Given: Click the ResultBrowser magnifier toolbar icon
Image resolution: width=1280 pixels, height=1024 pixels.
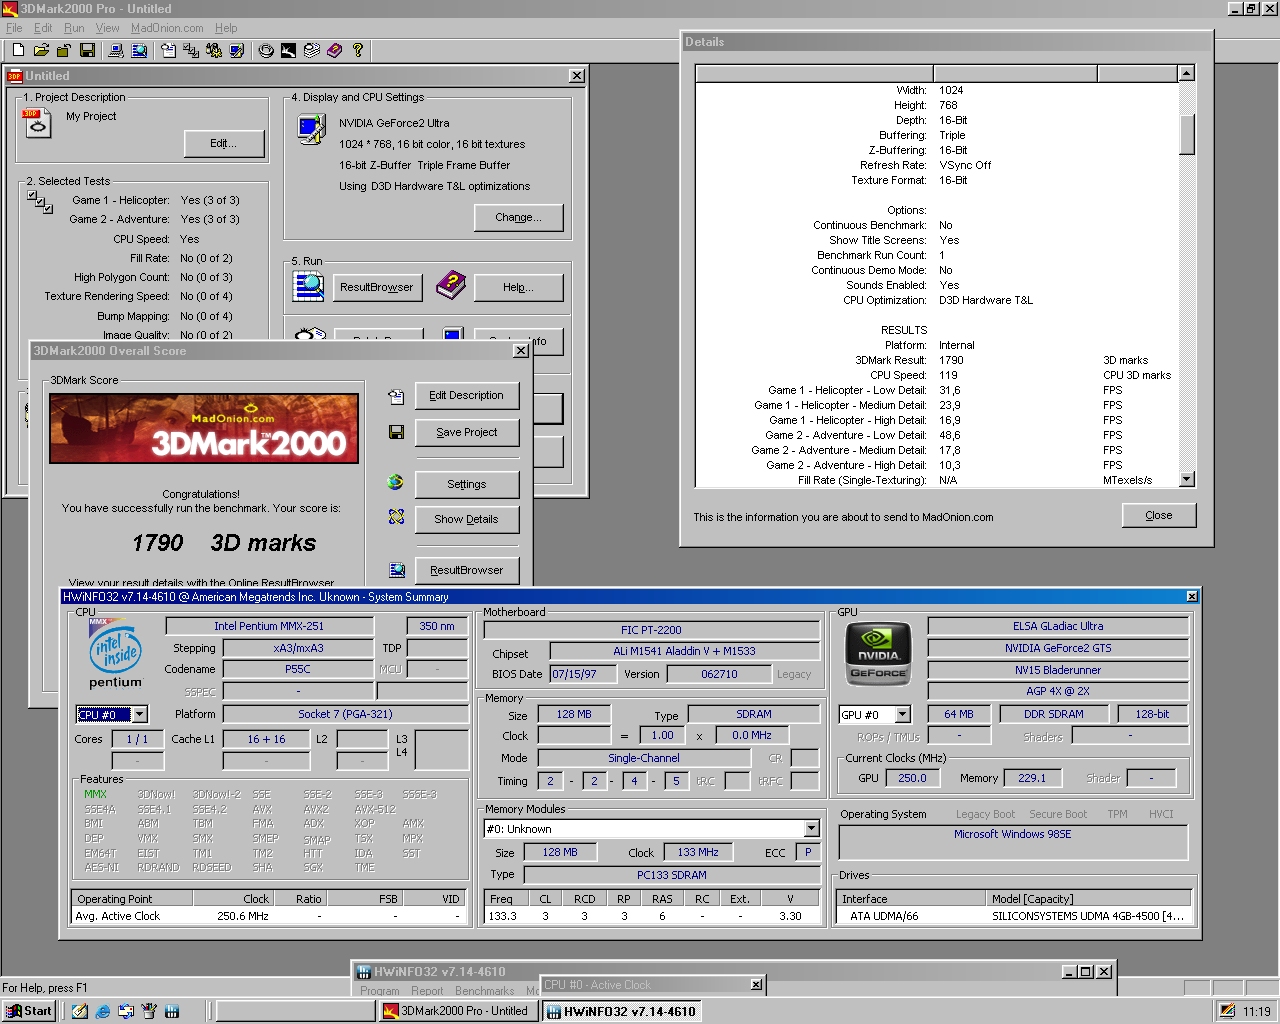Looking at the screenshot, I should pyautogui.click(x=139, y=50).
